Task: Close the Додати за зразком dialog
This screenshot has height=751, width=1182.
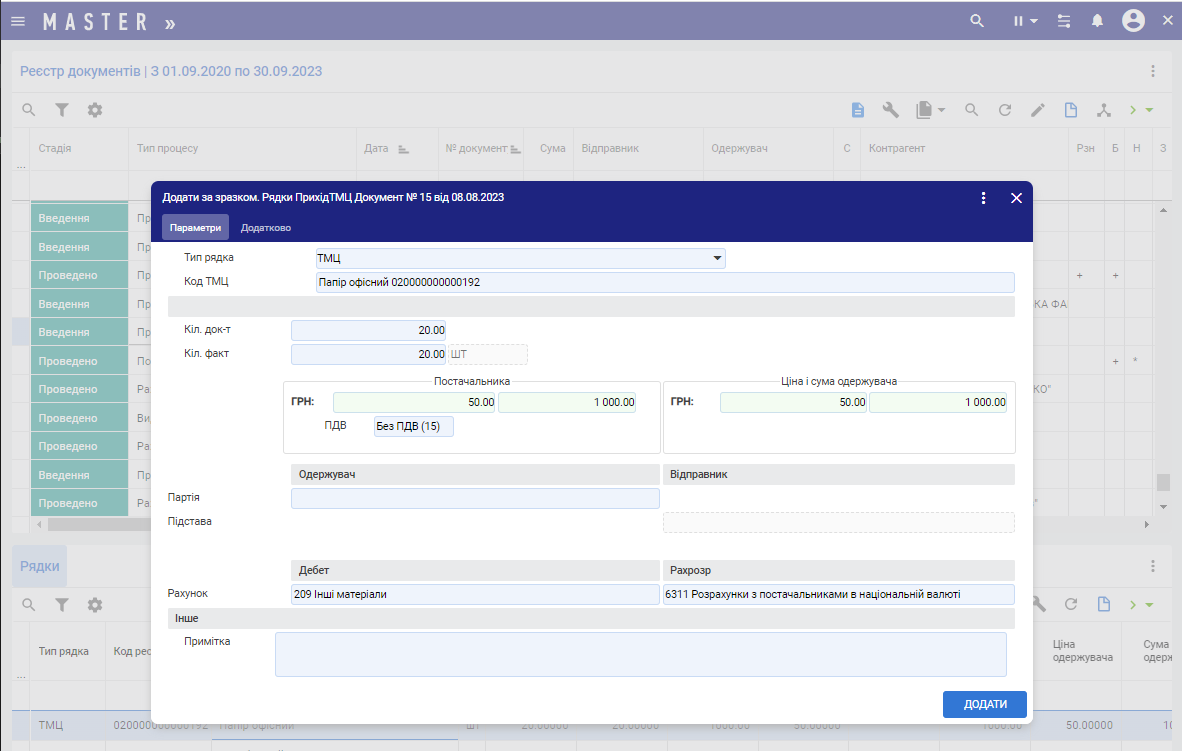Action: (x=1016, y=198)
